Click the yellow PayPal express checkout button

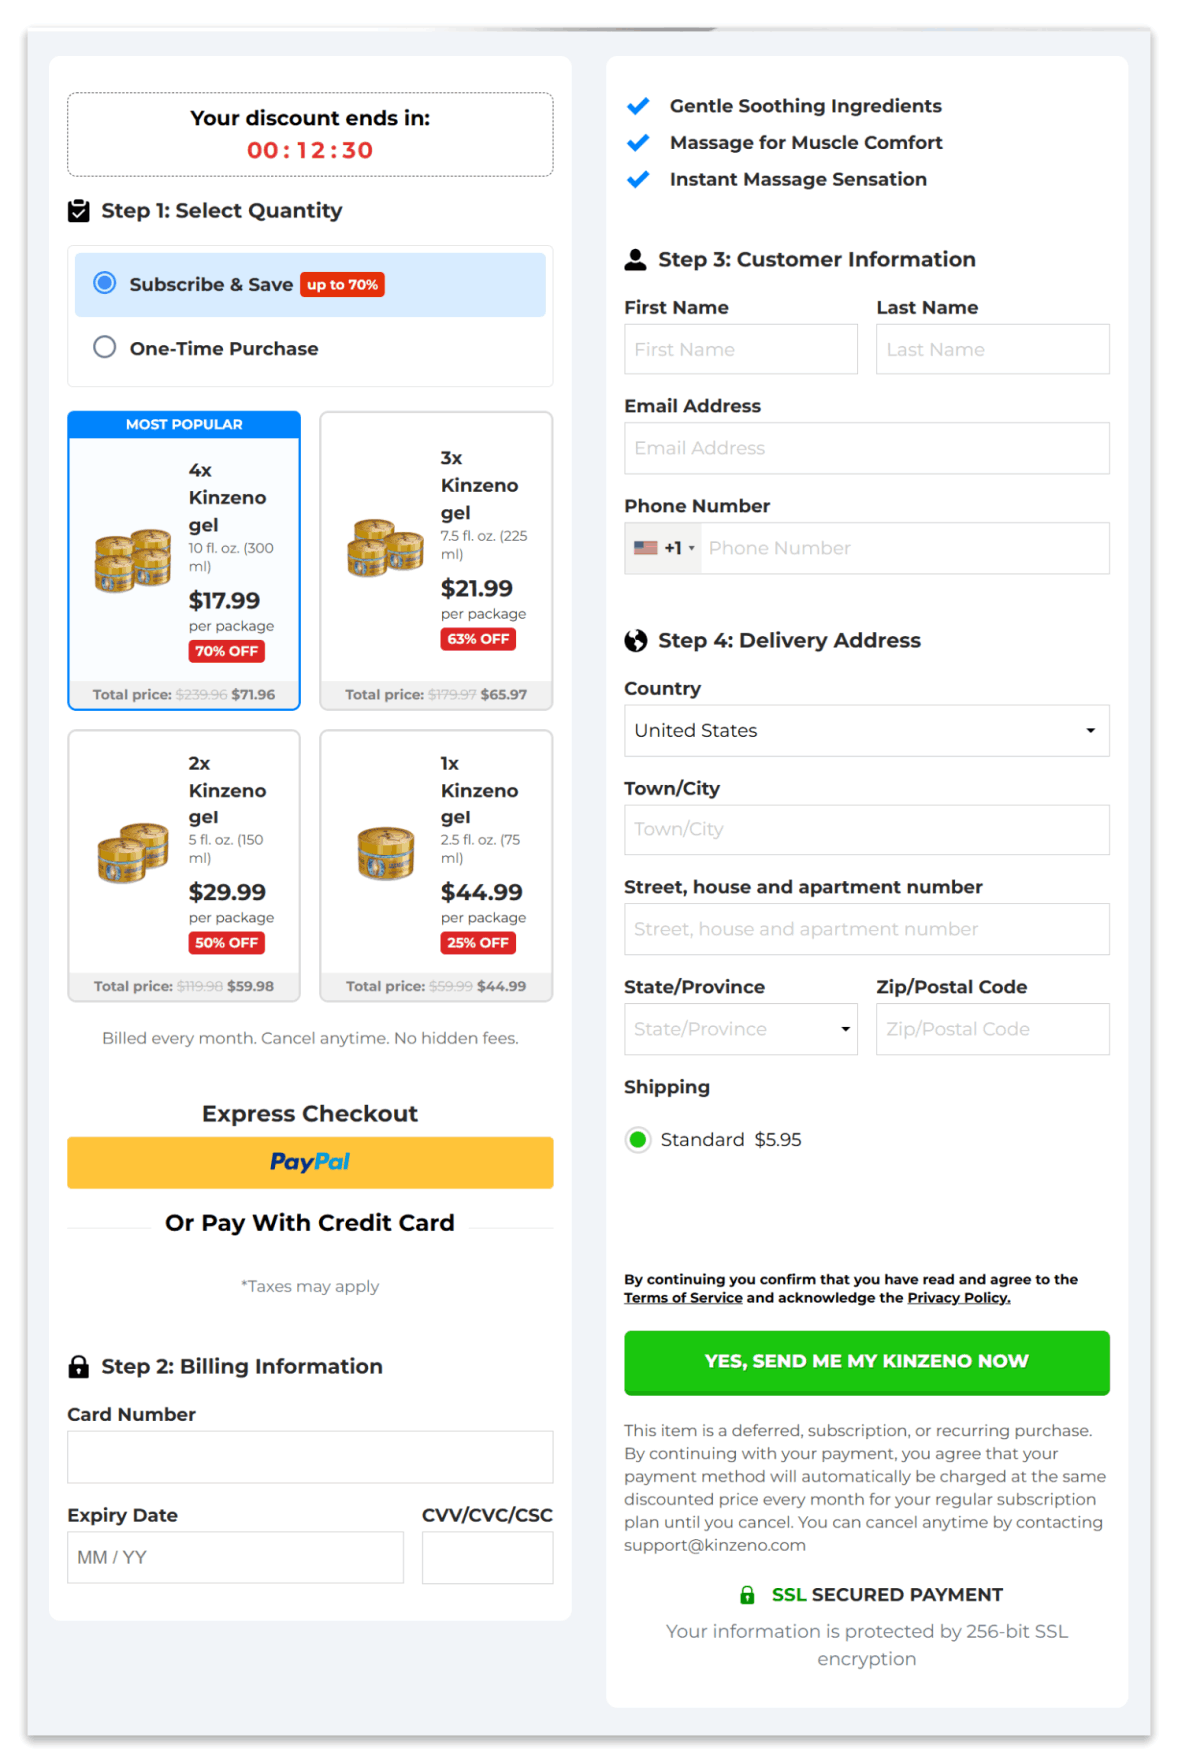point(310,1163)
